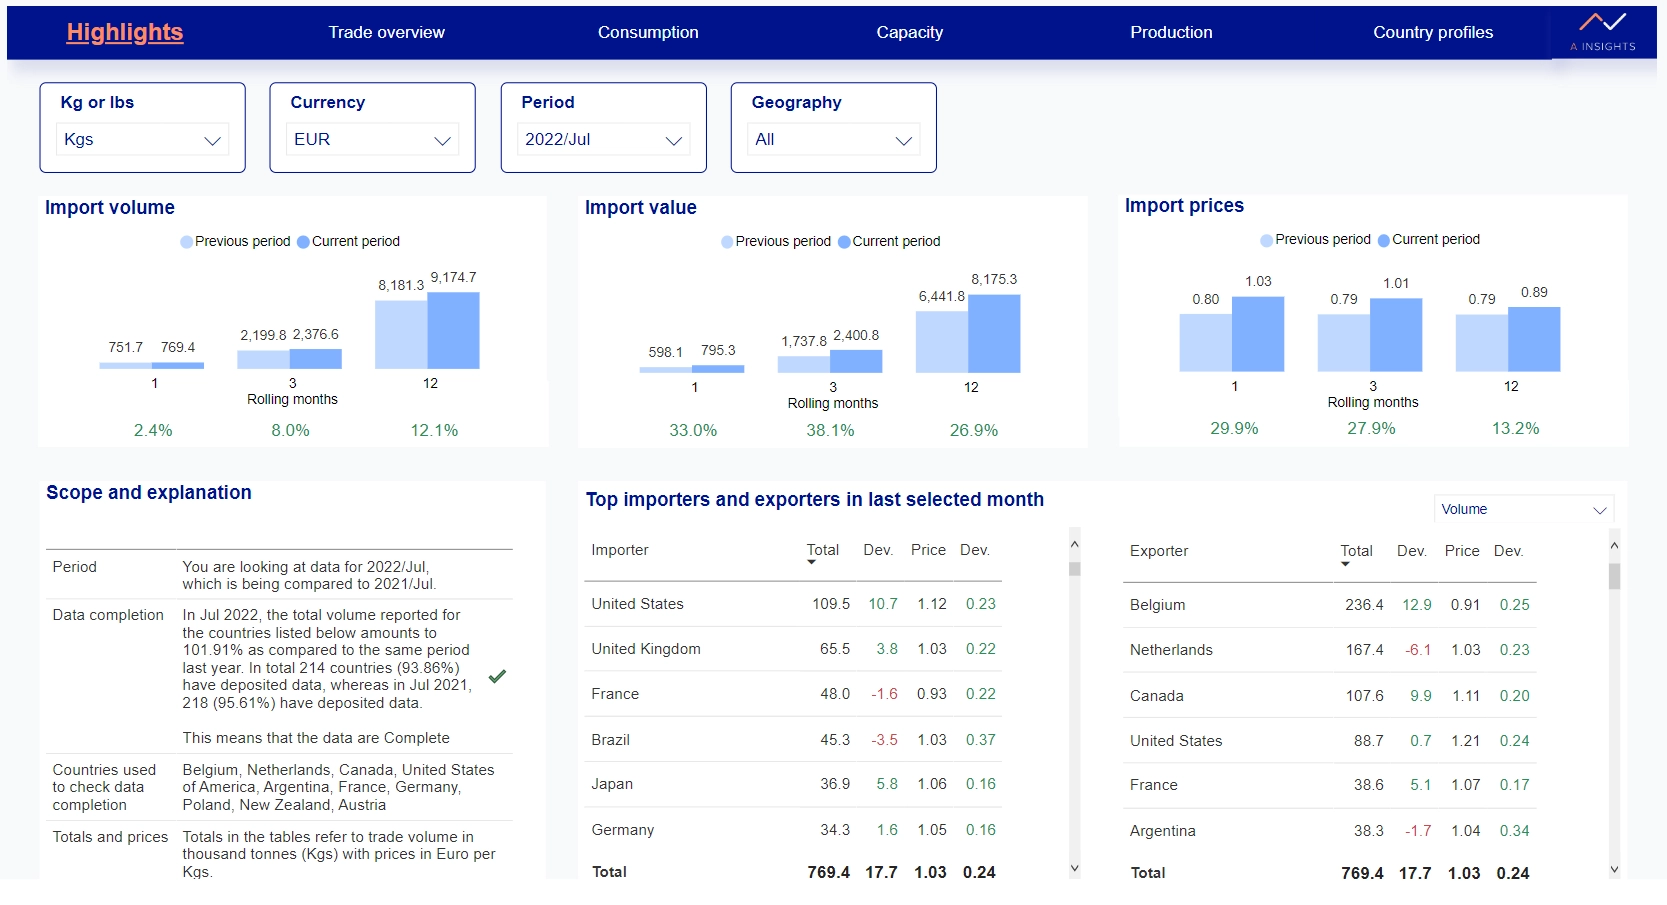Click the exporter table scroll-down arrow
Image resolution: width=1667 pixels, height=905 pixels.
1614,870
